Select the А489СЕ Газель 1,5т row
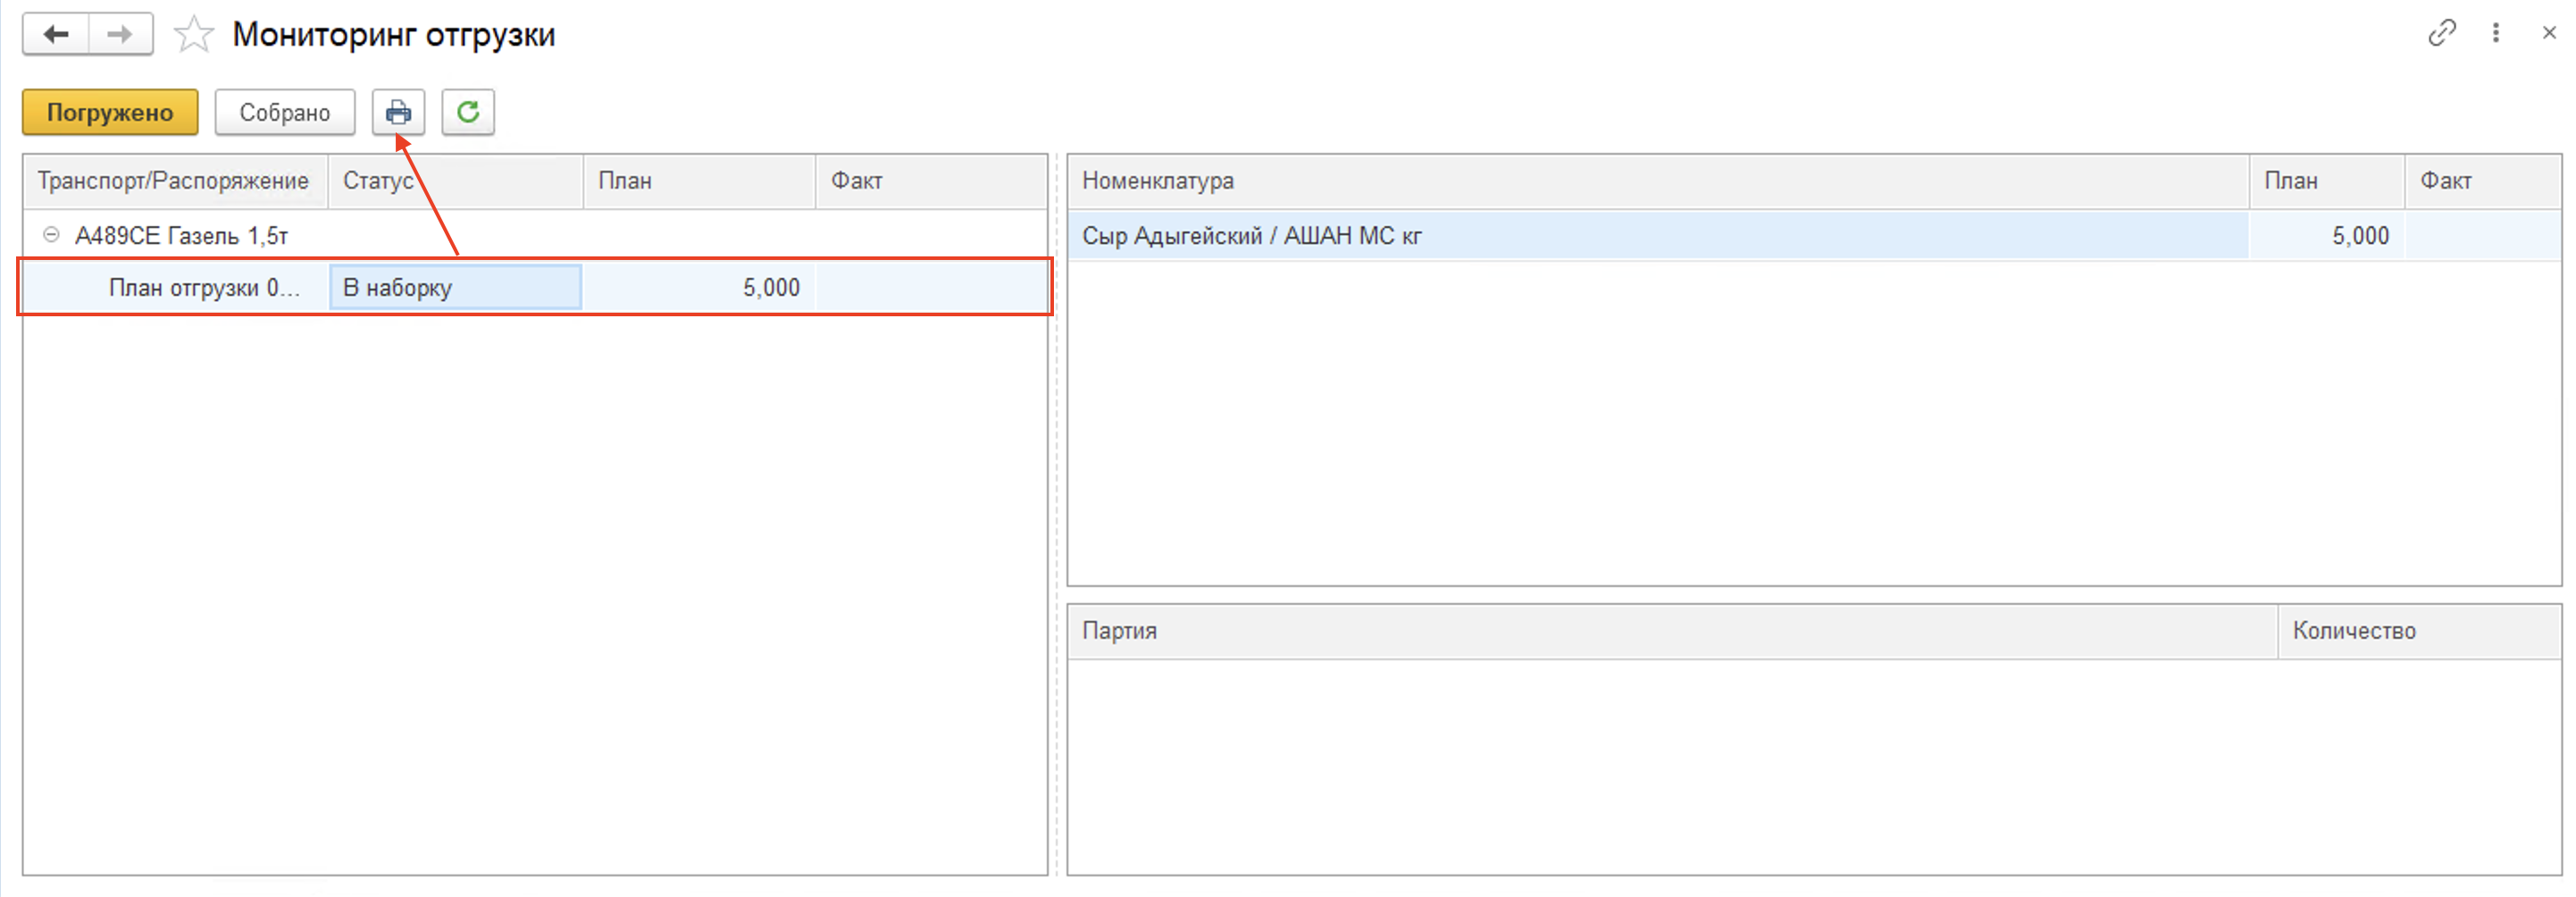The height and width of the screenshot is (897, 2576). (181, 236)
